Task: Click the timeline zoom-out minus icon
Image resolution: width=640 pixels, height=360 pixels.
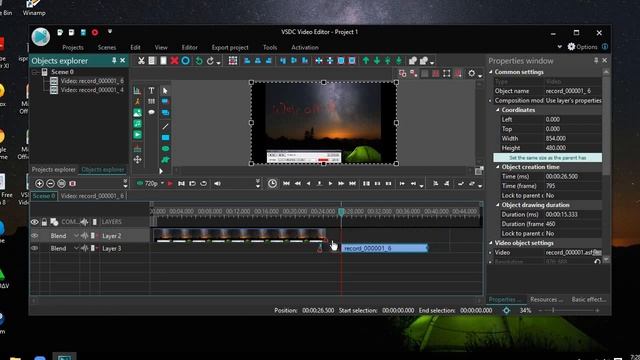Action: (50, 184)
